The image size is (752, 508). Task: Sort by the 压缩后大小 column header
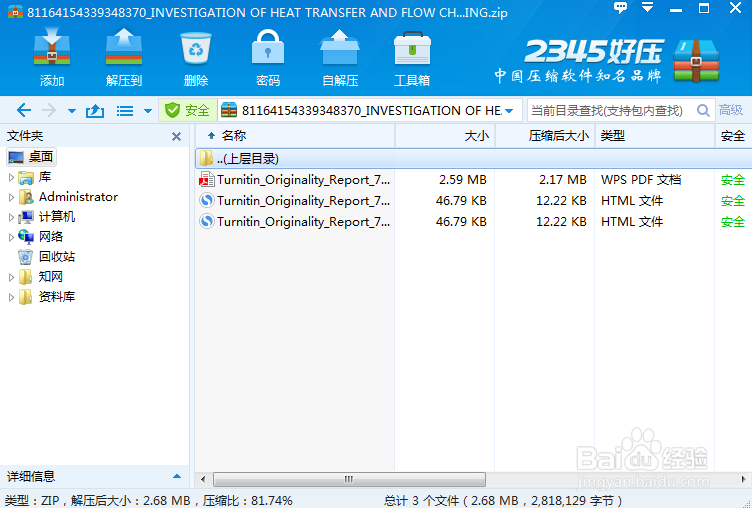coord(545,136)
